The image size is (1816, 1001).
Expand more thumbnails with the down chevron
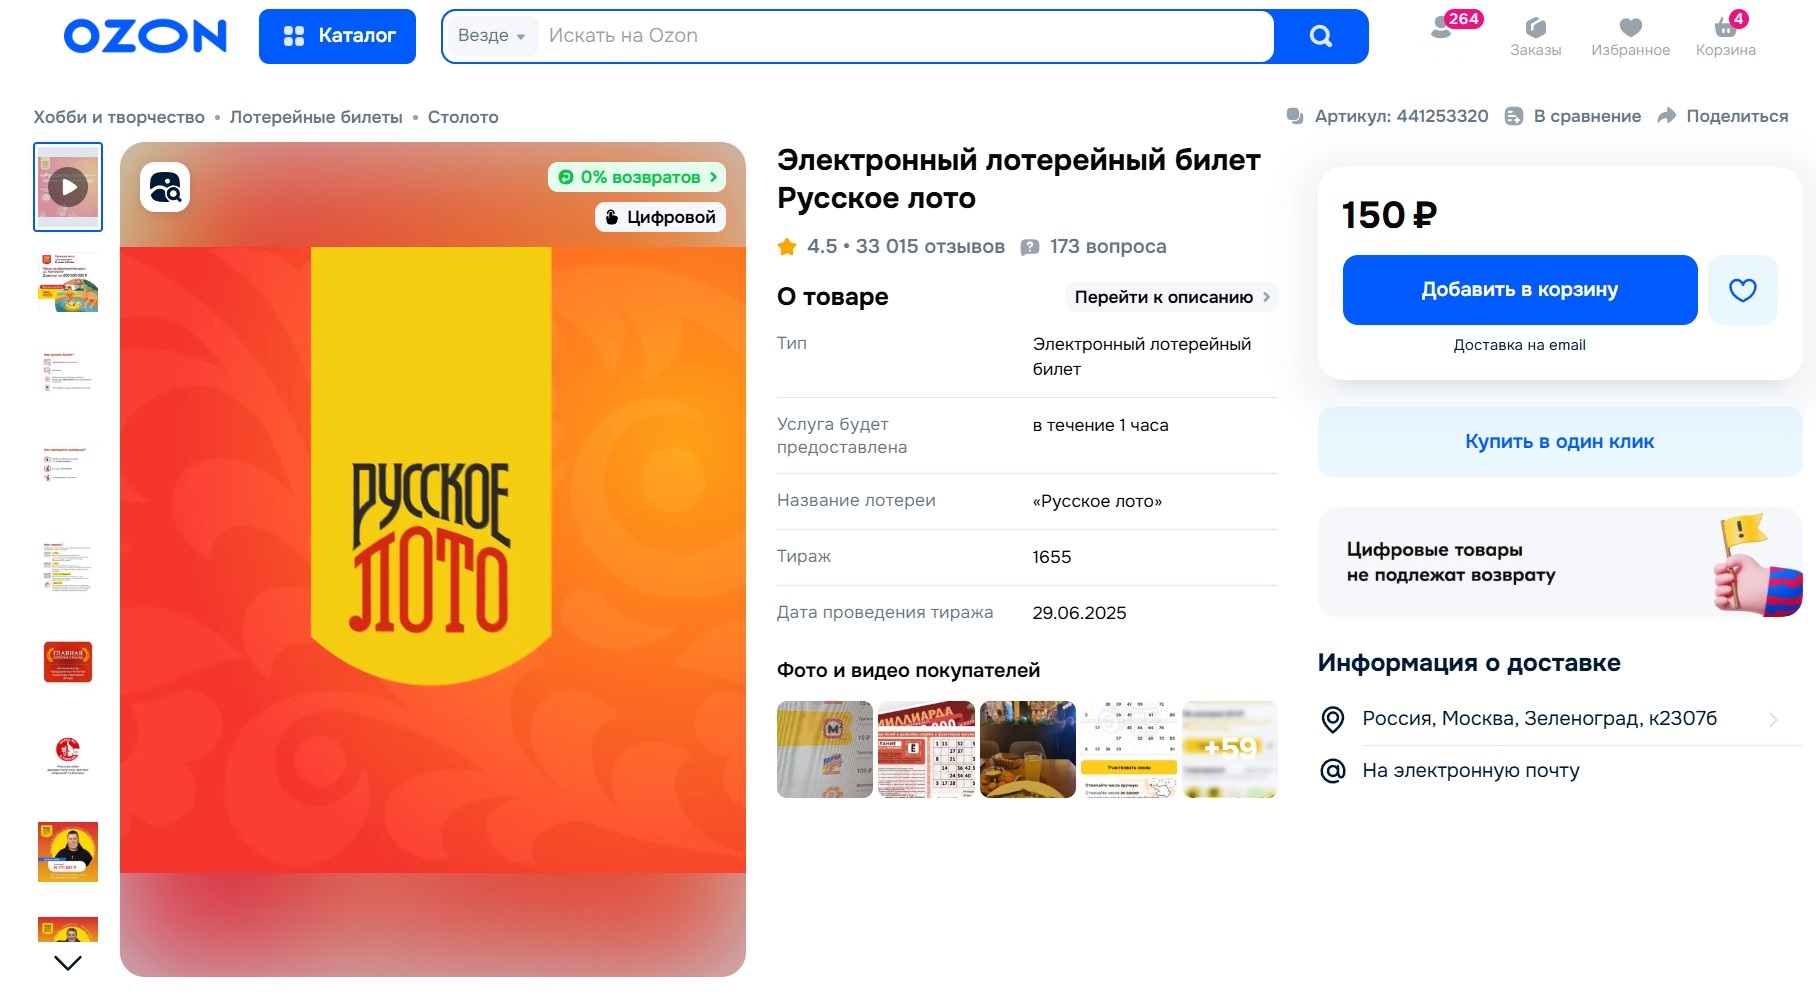tap(66, 963)
